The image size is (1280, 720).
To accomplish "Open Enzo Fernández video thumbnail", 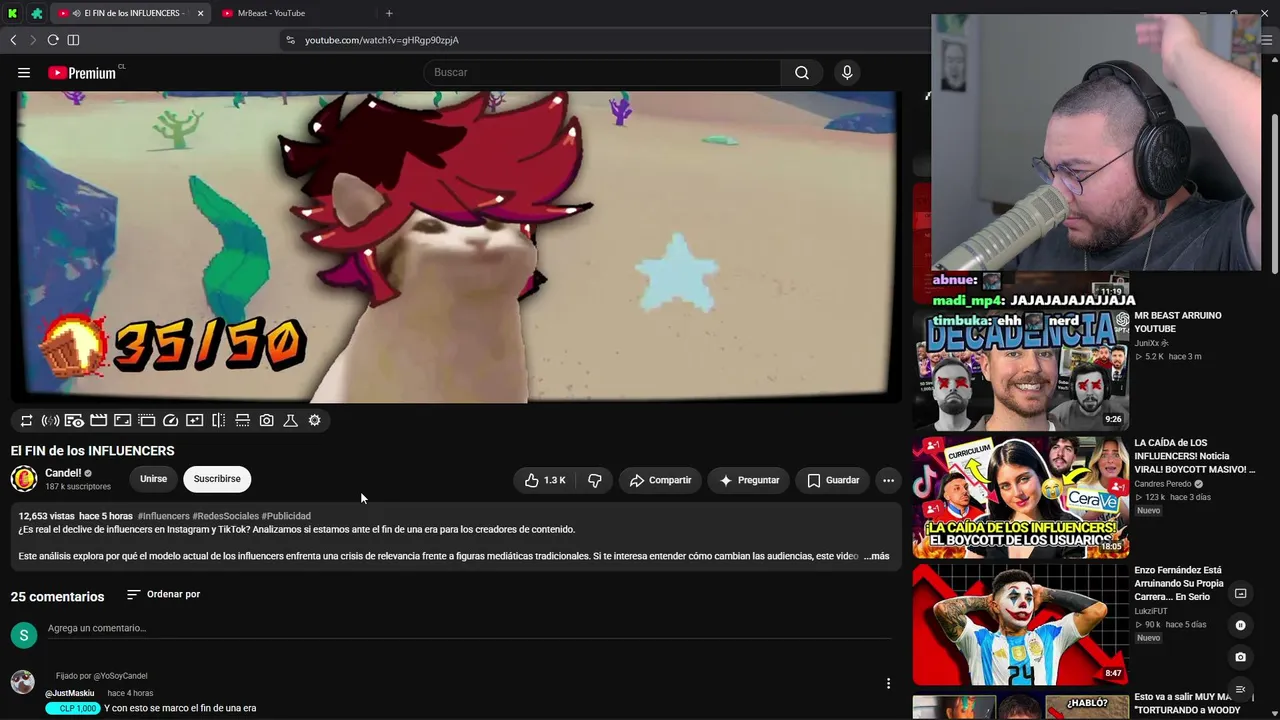I will [x=1020, y=625].
